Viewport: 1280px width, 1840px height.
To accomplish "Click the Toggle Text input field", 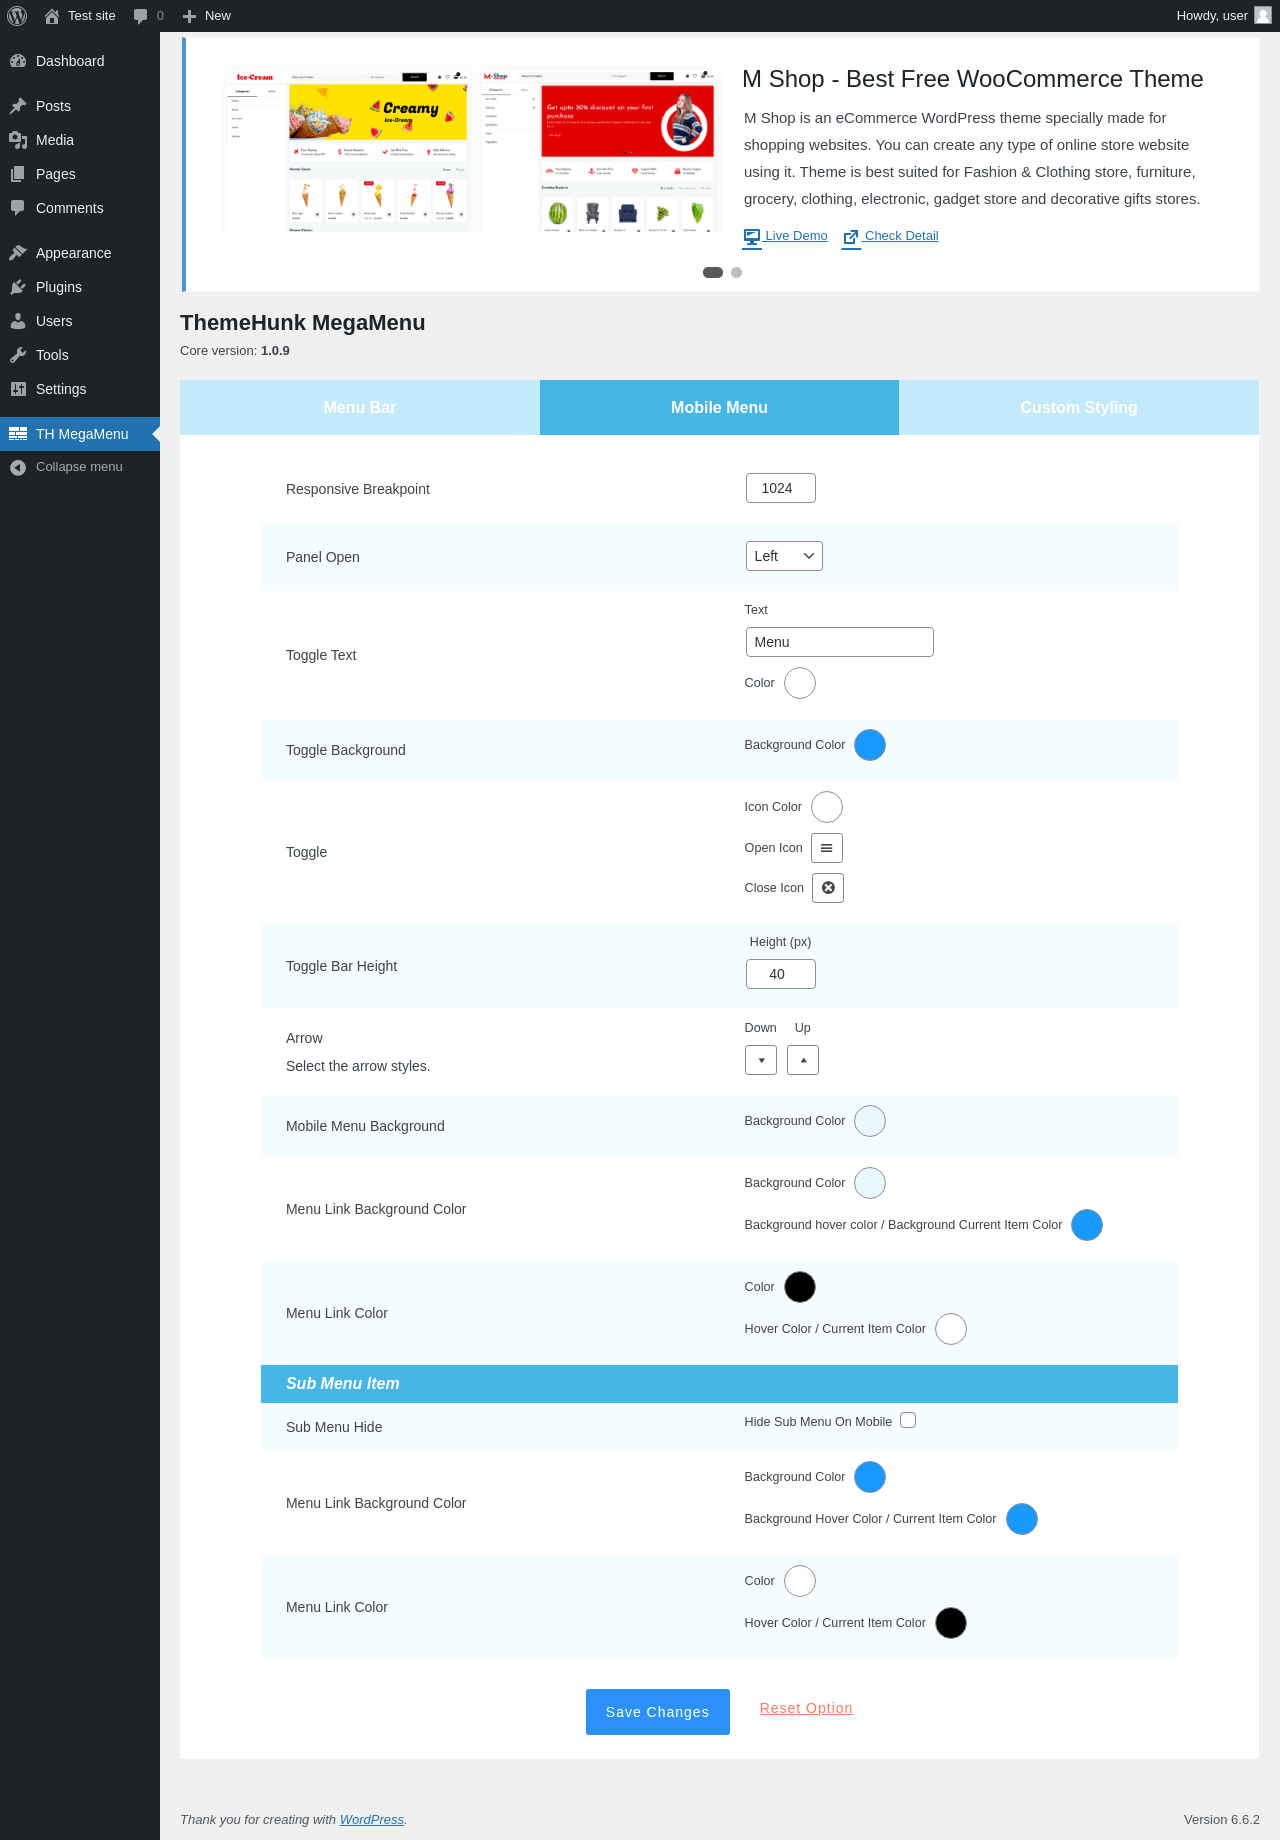I will coord(840,642).
